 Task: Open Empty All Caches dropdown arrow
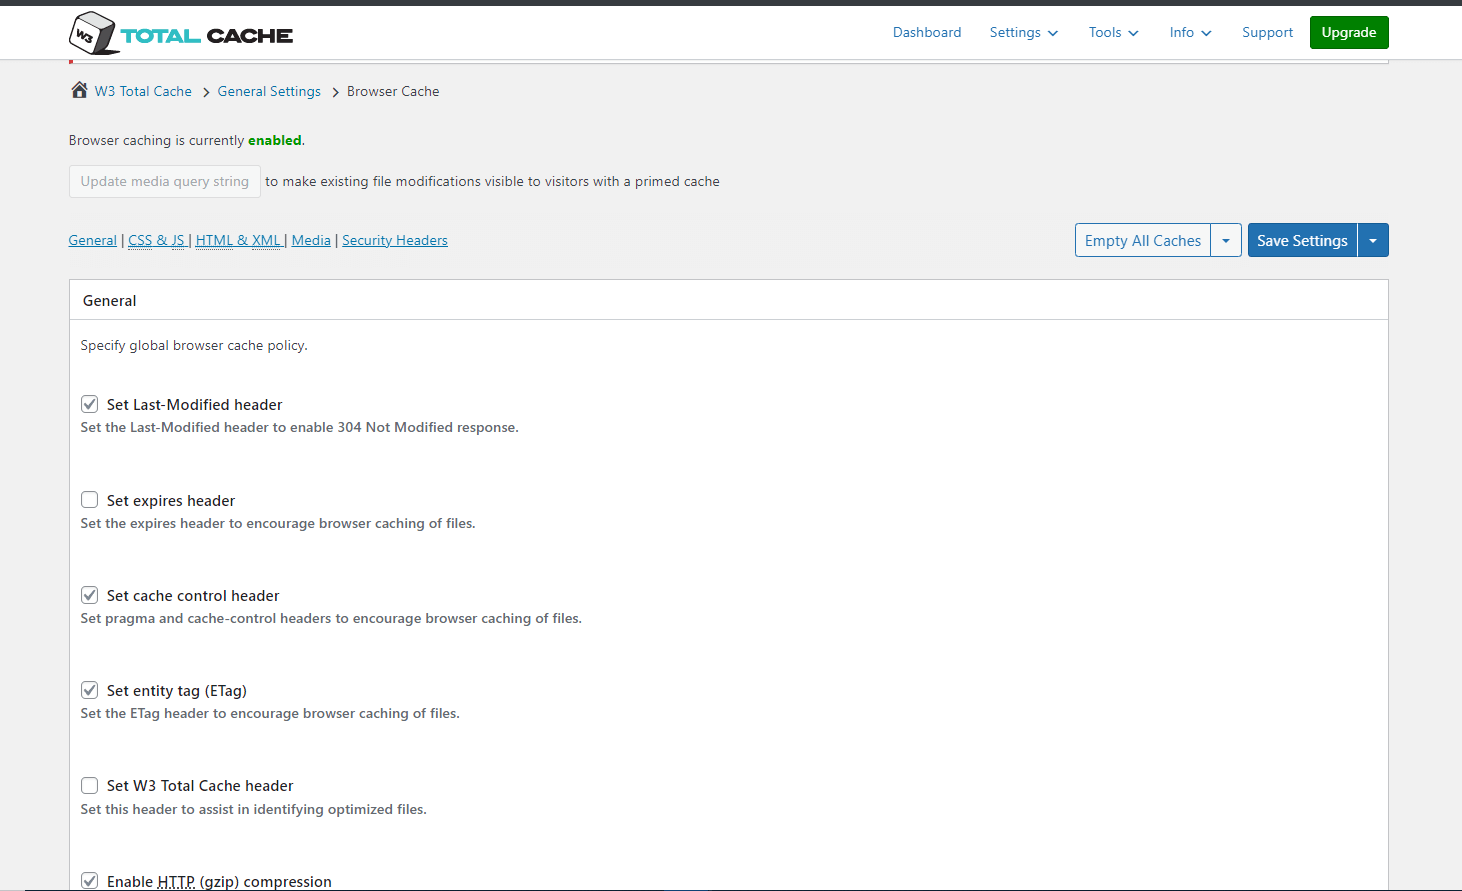tap(1226, 240)
